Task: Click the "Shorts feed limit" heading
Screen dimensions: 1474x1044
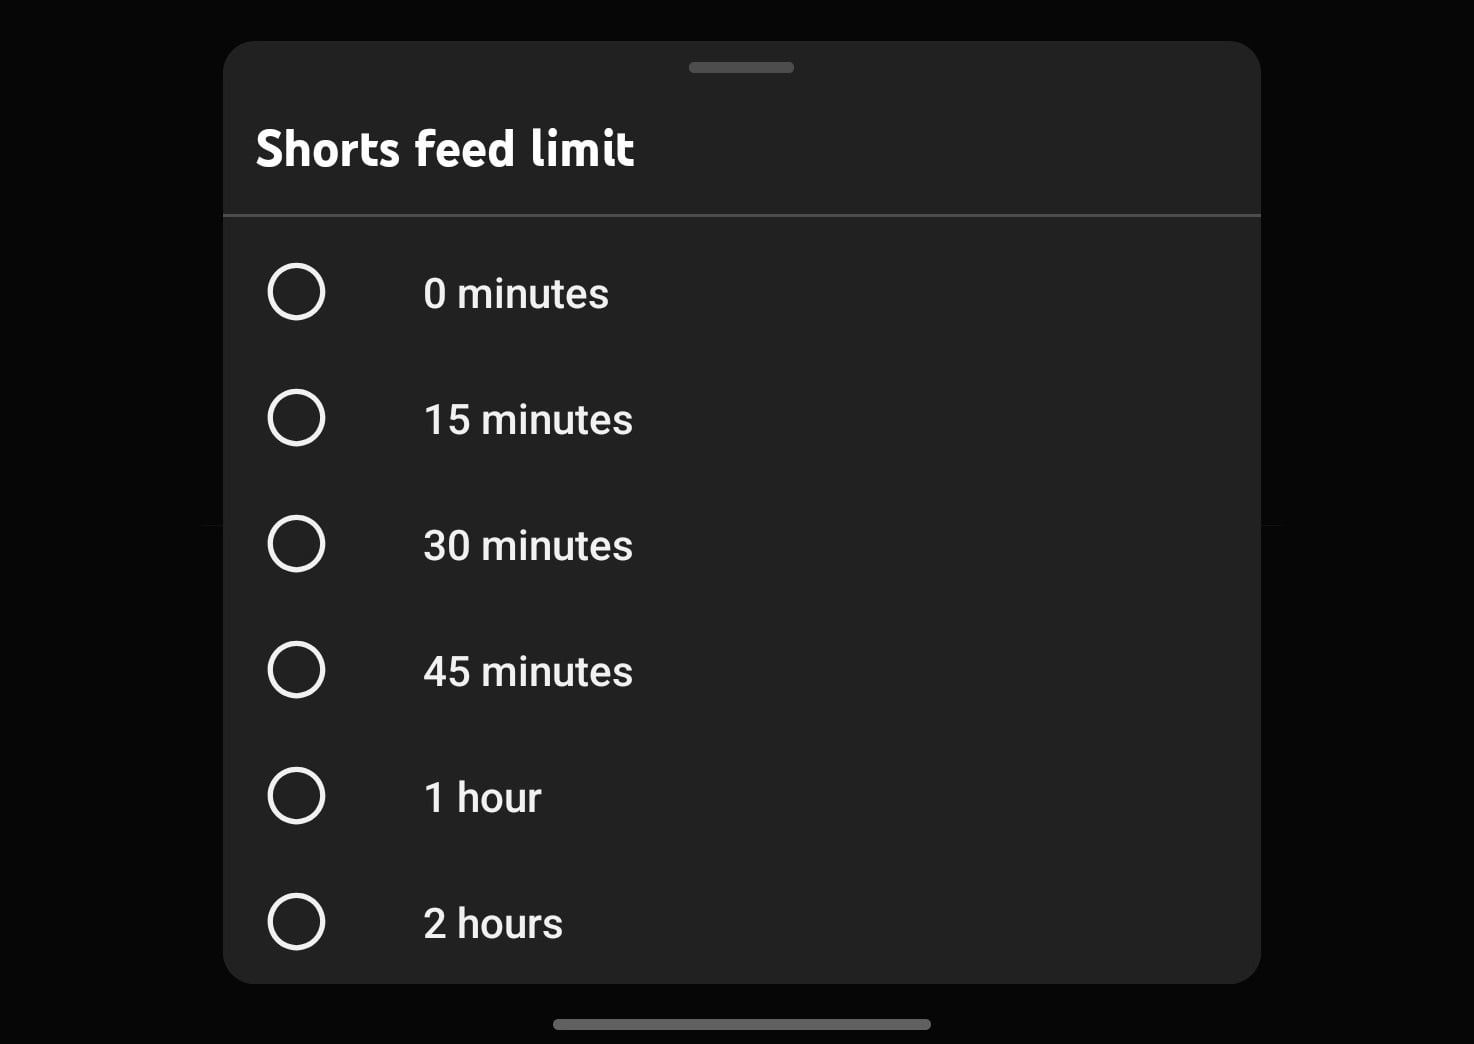Action: 445,149
